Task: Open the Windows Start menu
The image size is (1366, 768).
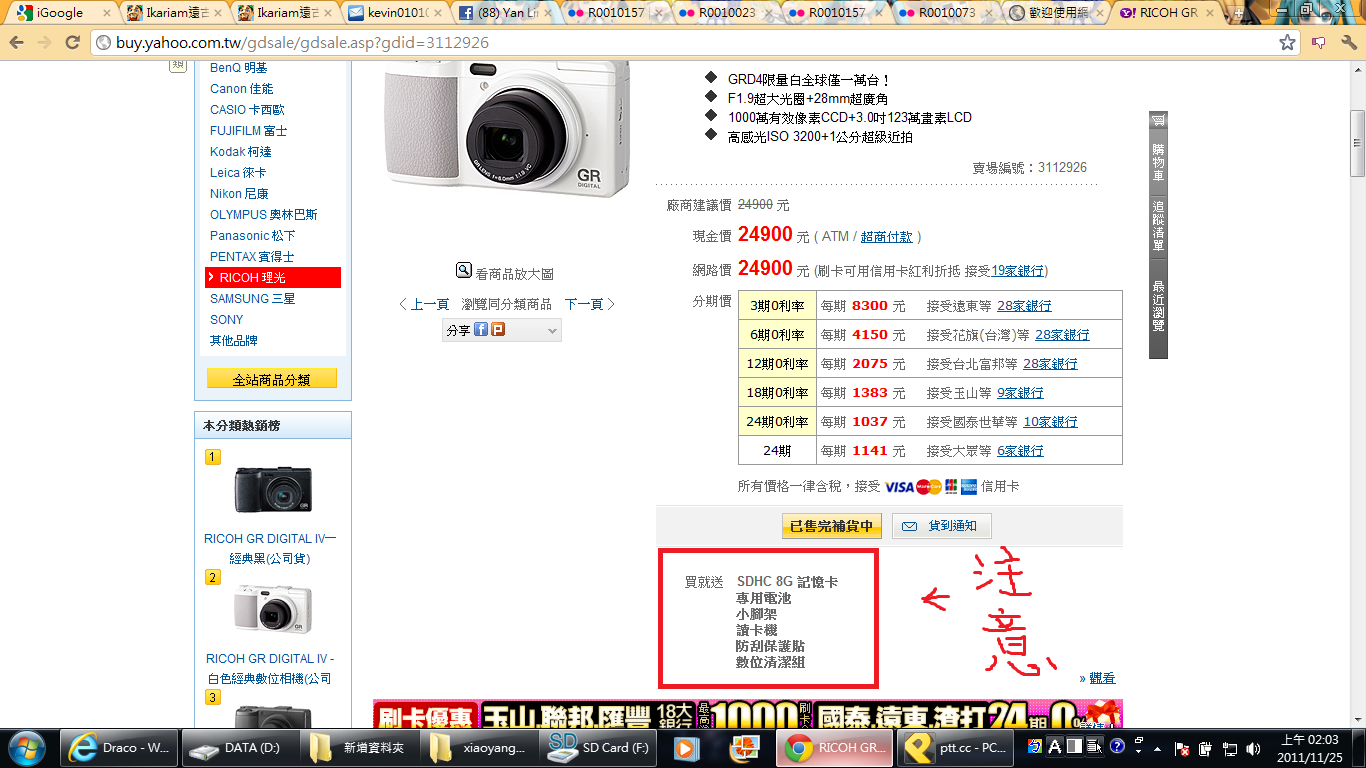Action: coord(26,748)
